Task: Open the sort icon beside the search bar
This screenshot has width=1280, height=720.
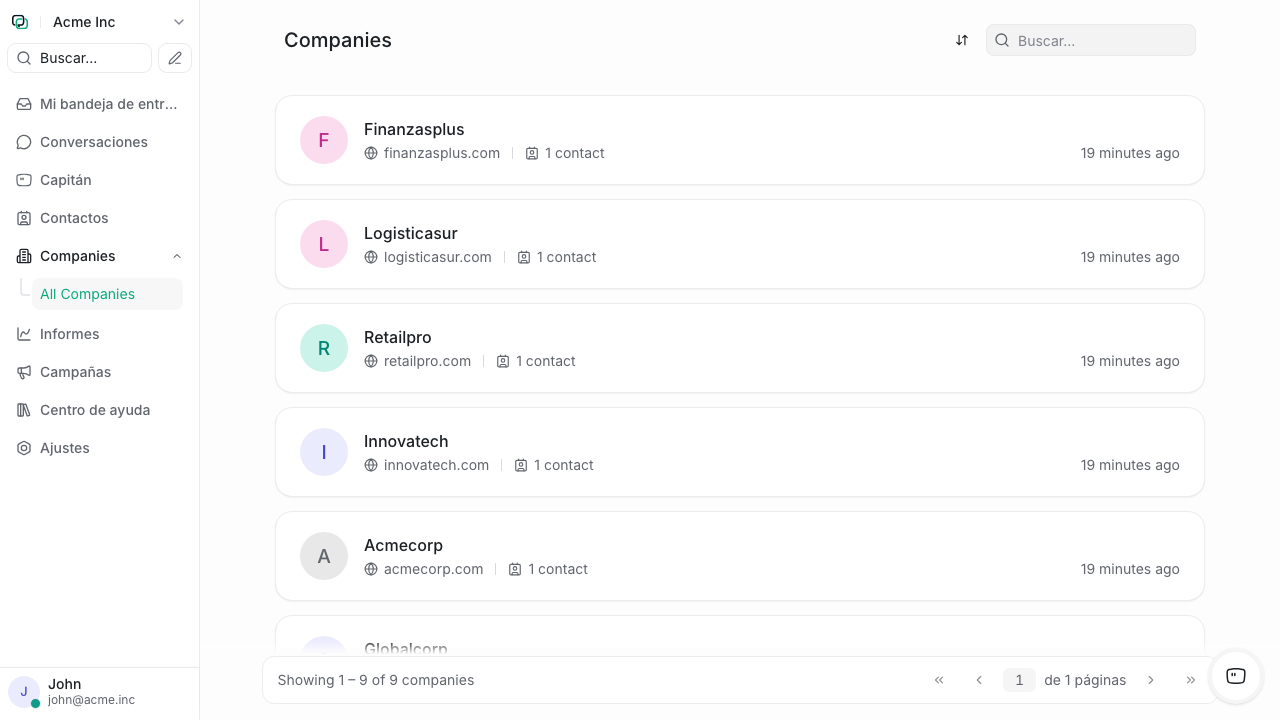Action: pos(961,40)
